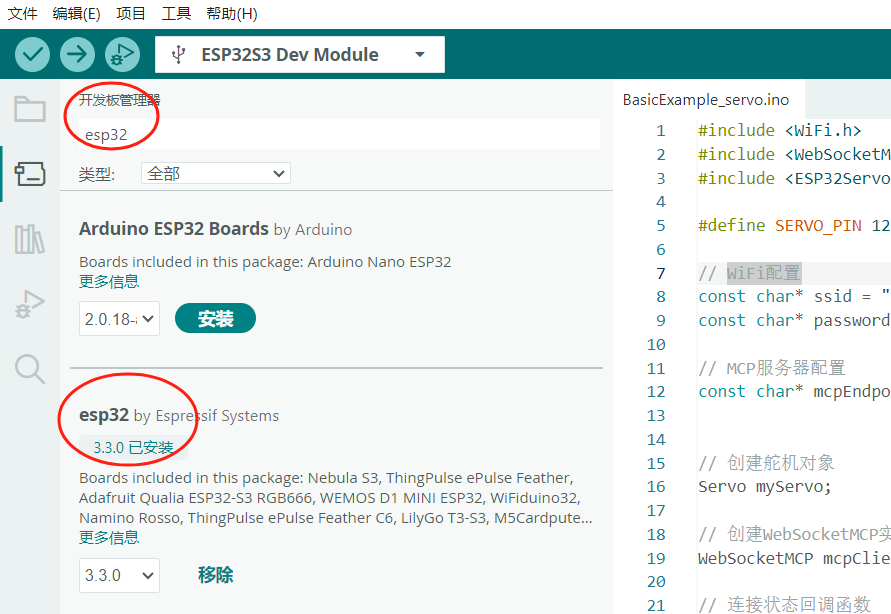Click line number 19 in the gutter
This screenshot has width=891, height=614.
pos(656,558)
